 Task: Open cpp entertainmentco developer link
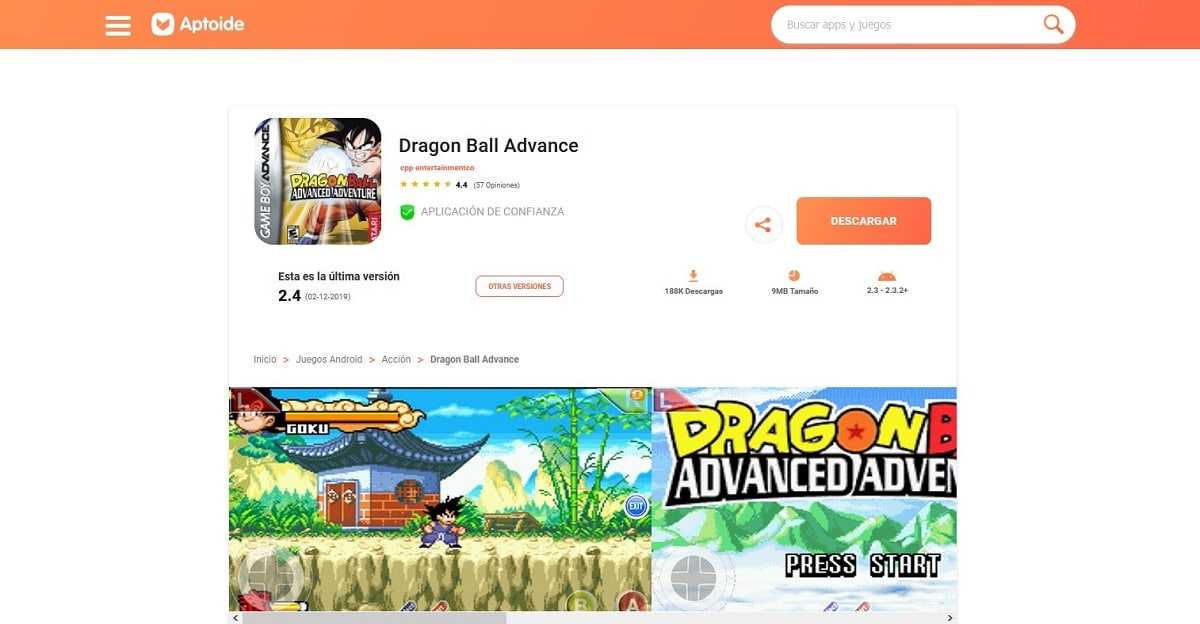pos(437,168)
